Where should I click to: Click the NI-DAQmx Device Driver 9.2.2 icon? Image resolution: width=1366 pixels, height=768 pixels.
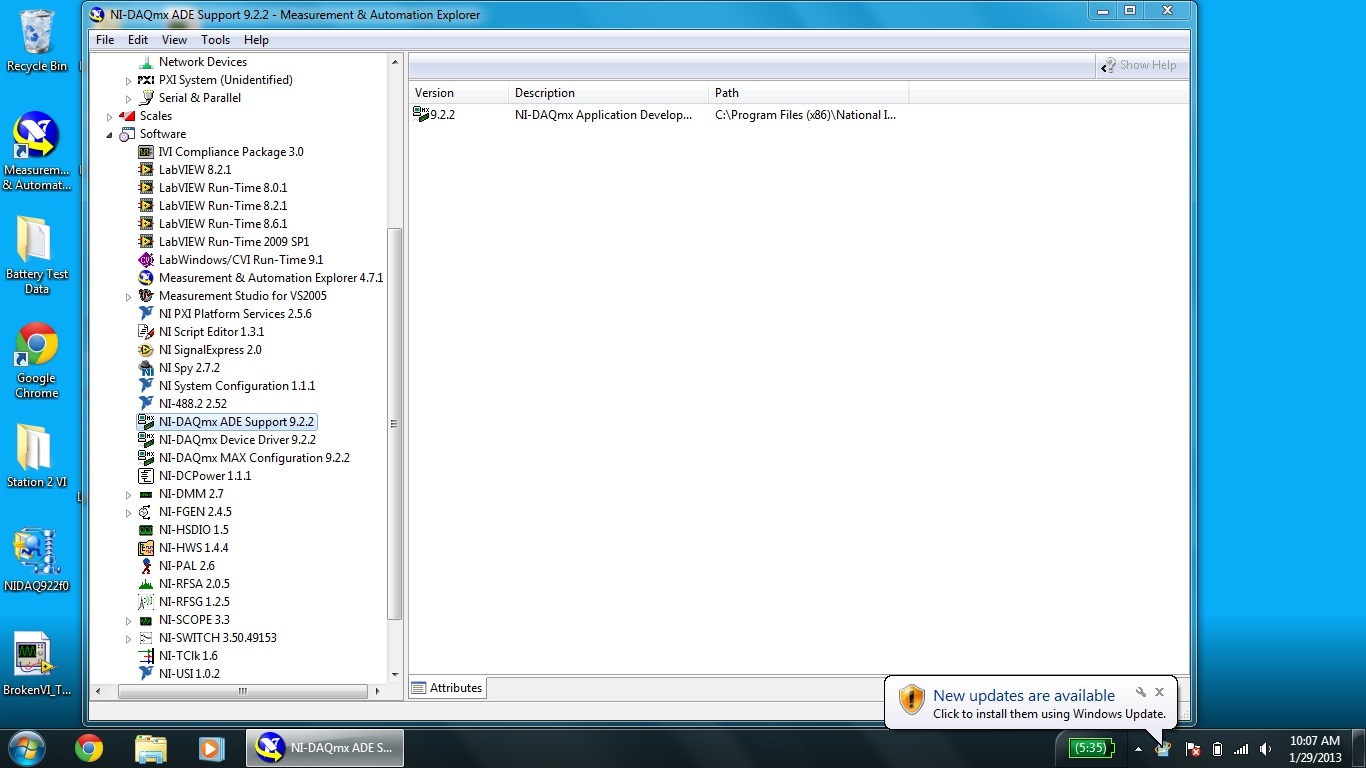146,440
